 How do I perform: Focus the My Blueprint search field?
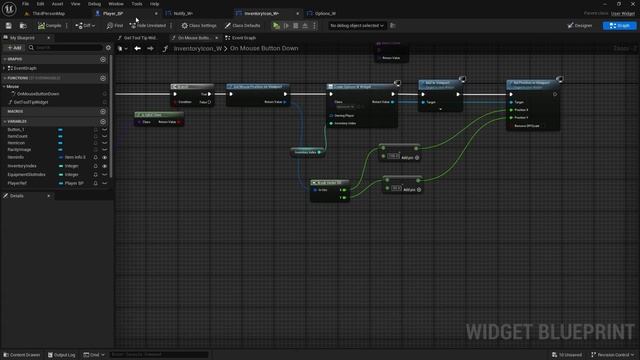(x=65, y=48)
